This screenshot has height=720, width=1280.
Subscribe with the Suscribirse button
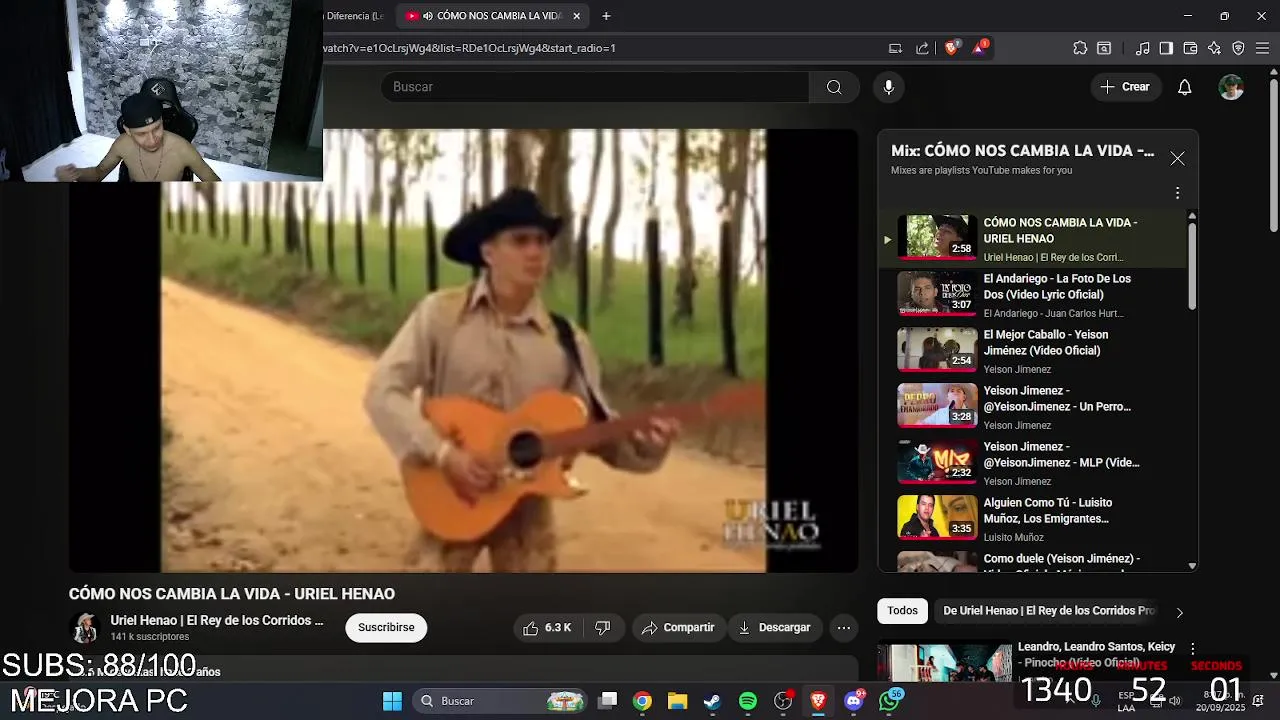386,628
